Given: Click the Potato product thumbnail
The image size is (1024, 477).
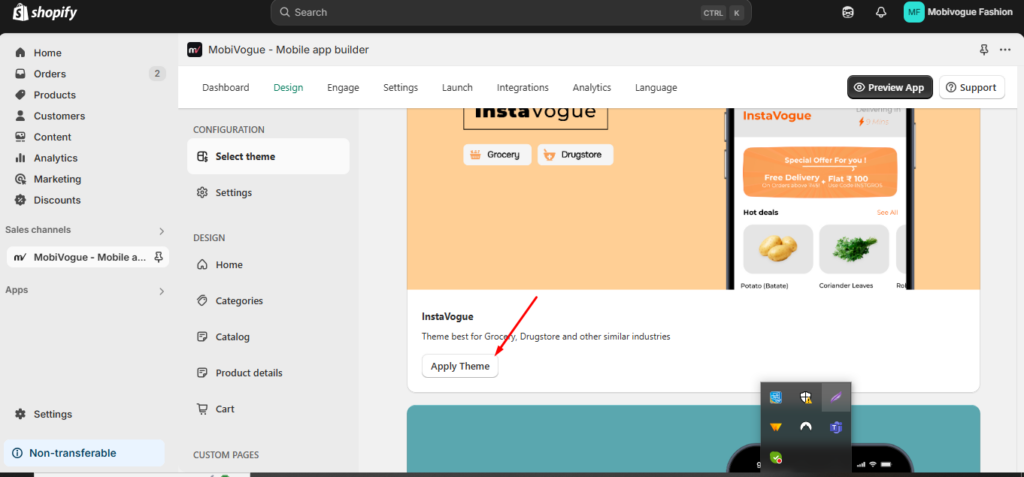Looking at the screenshot, I should (x=778, y=249).
